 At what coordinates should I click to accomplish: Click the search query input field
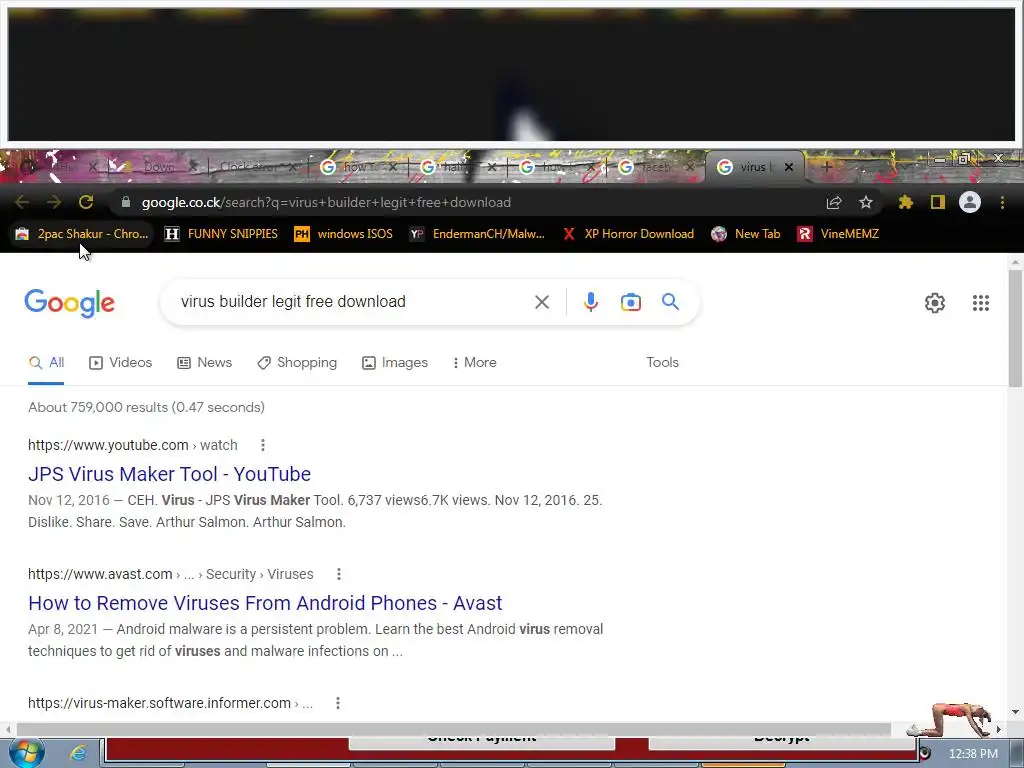[x=353, y=302]
